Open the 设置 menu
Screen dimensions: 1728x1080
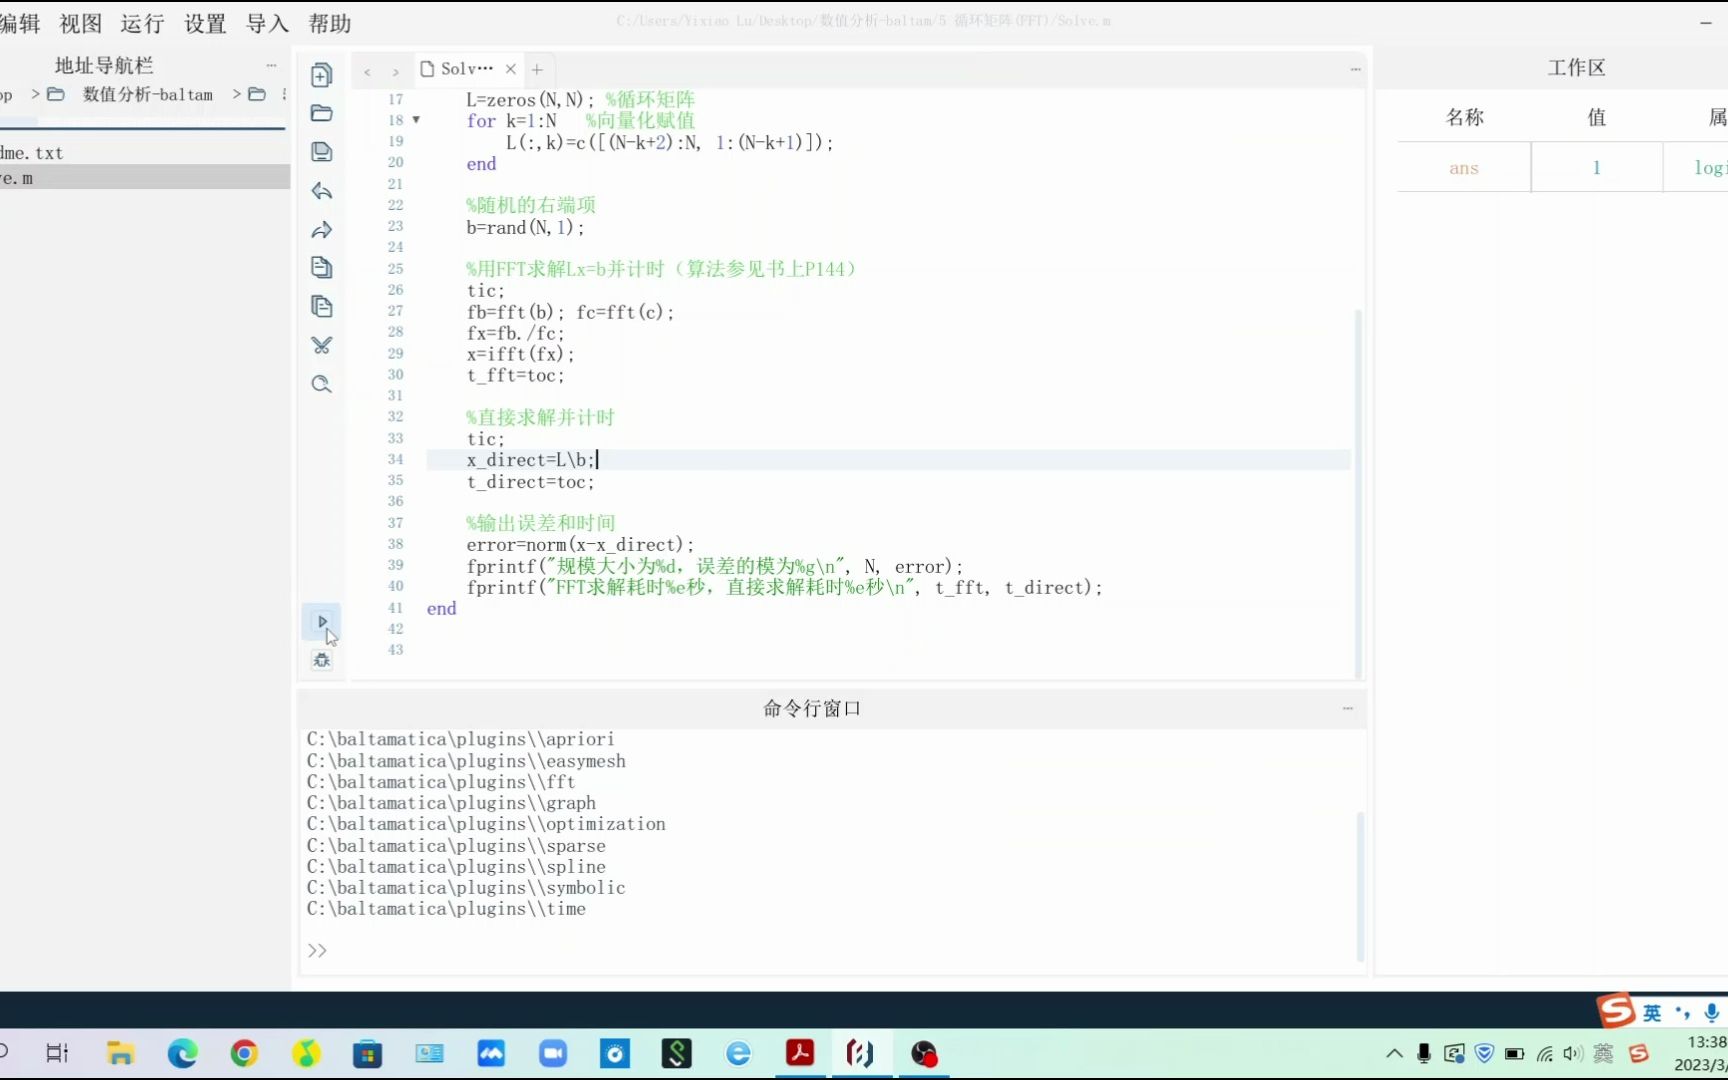pyautogui.click(x=205, y=24)
